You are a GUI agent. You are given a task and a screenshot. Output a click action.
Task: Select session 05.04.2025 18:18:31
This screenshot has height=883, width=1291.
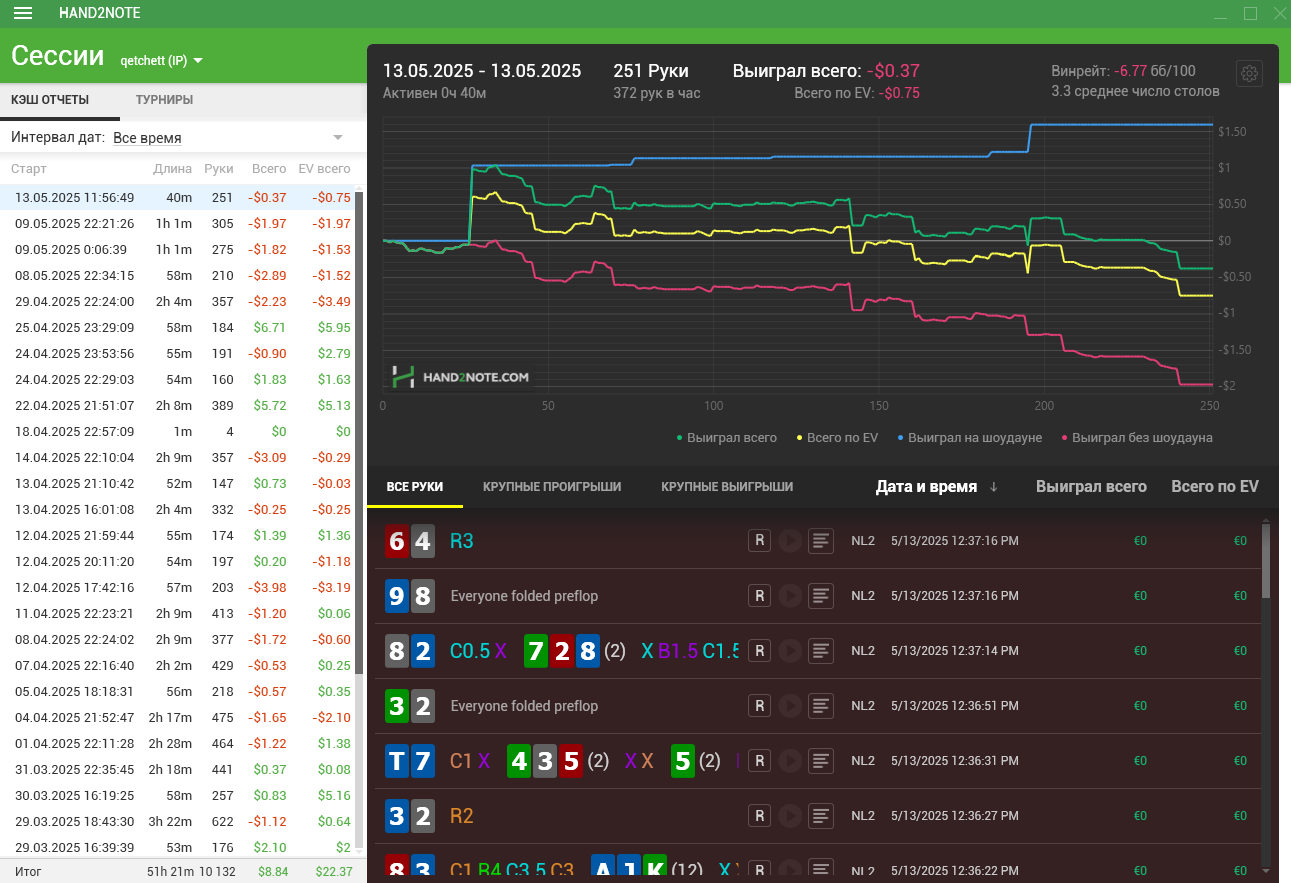tap(177, 691)
